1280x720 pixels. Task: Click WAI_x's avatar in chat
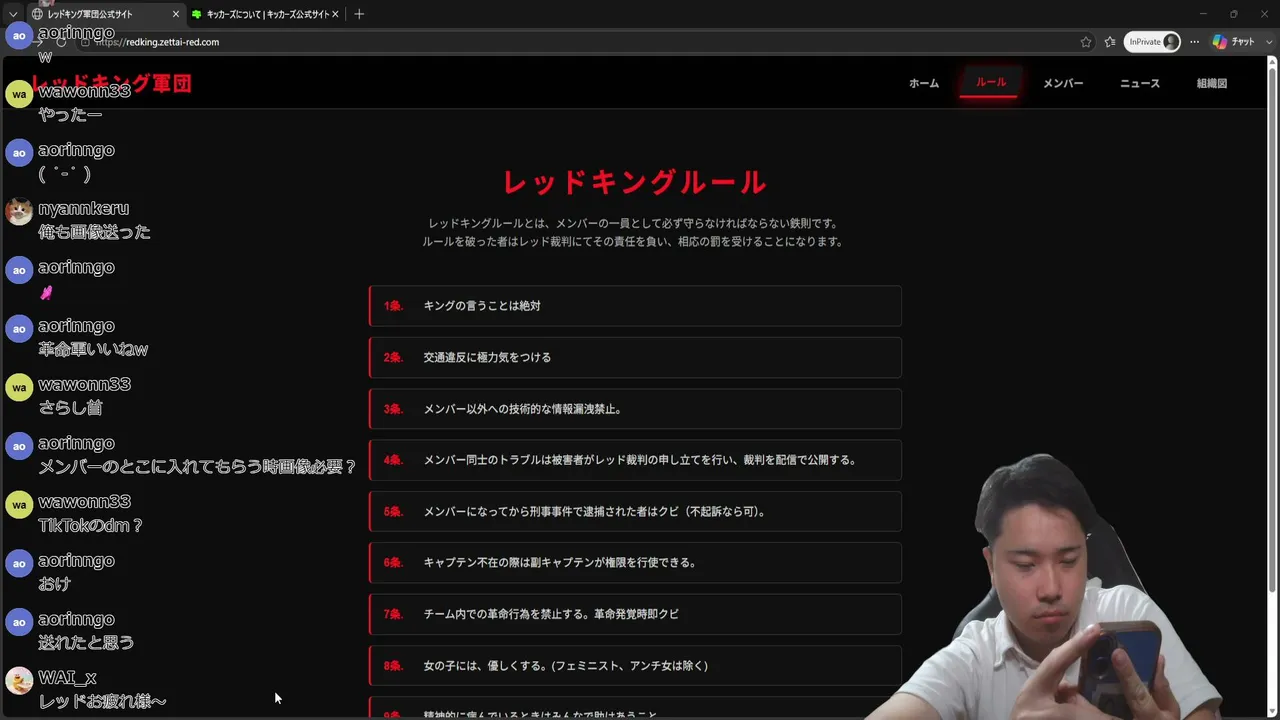(19, 681)
